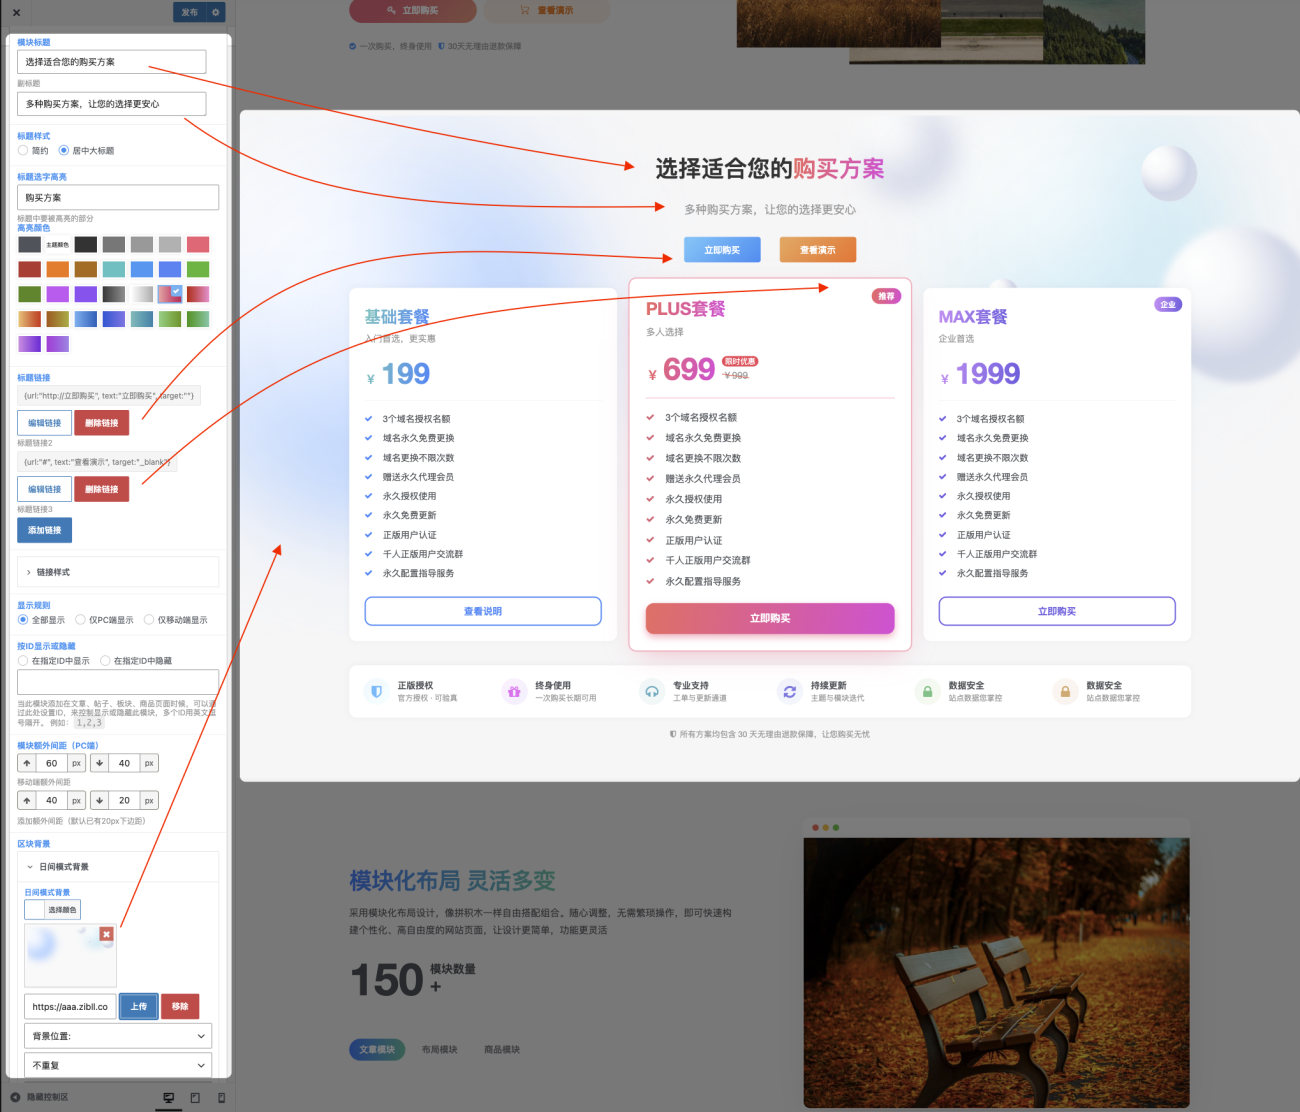Select 全部显示 display rule
1300x1112 pixels.
pyautogui.click(x=23, y=620)
